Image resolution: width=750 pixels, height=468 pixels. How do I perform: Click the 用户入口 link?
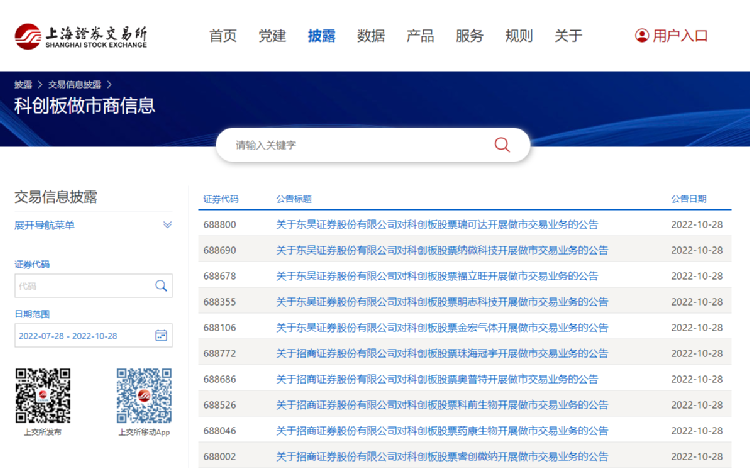click(680, 35)
